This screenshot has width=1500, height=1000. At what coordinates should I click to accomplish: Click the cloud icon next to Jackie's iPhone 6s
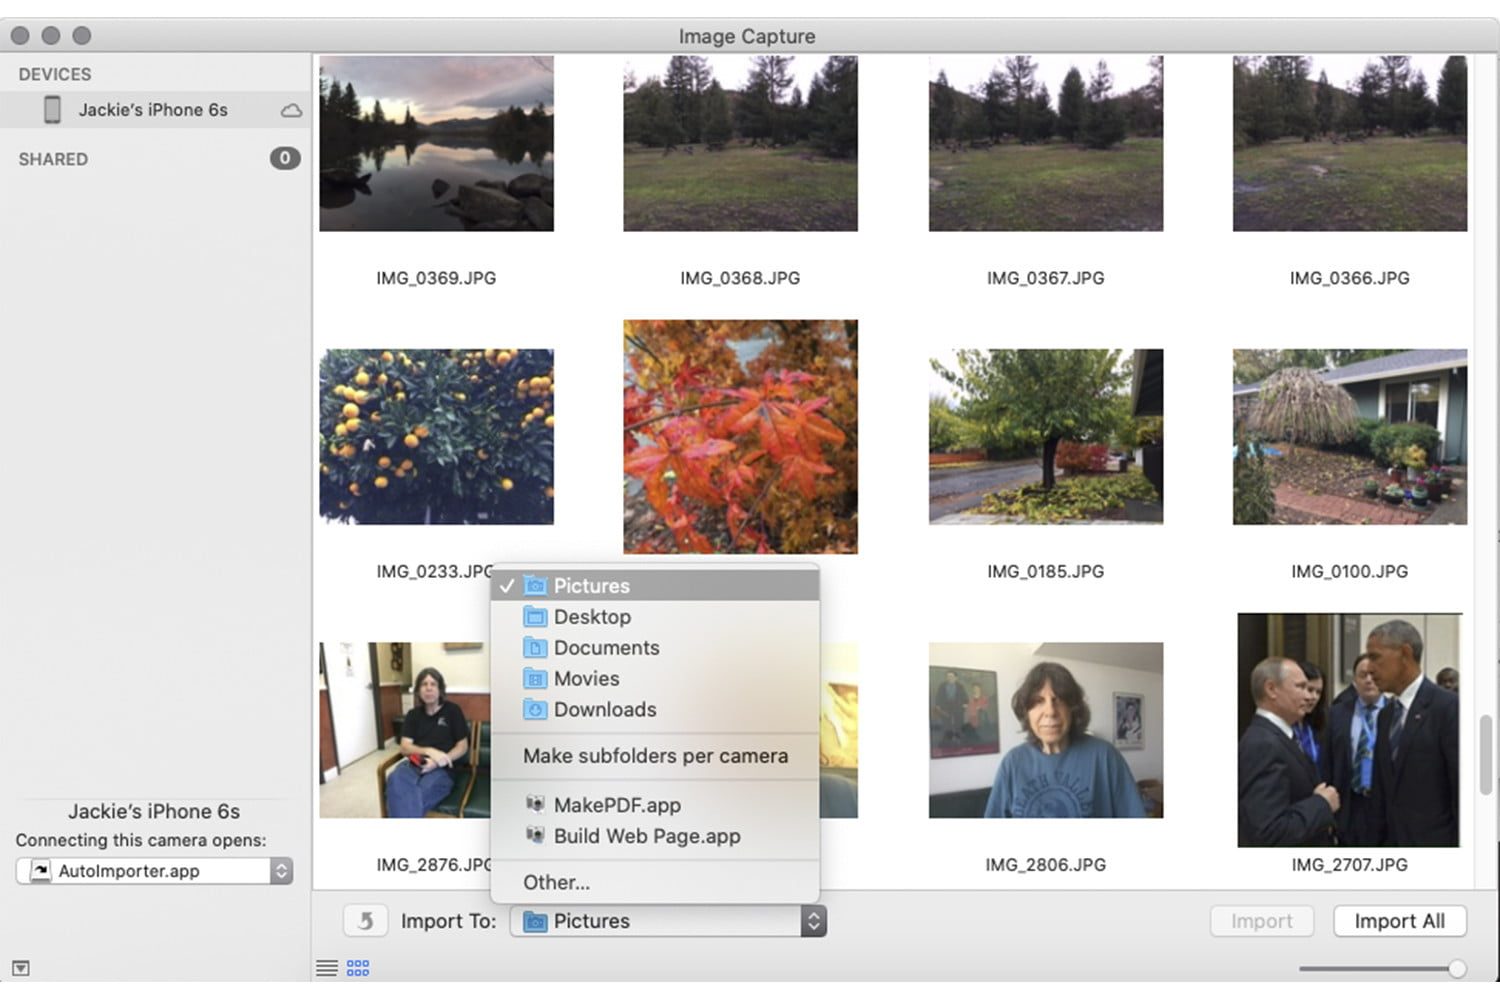290,110
